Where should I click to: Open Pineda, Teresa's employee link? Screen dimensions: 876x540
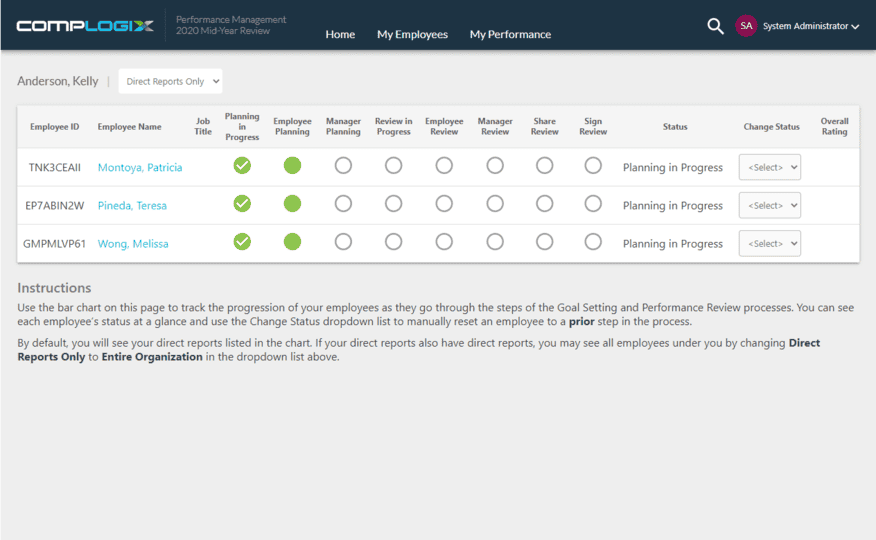coord(132,206)
